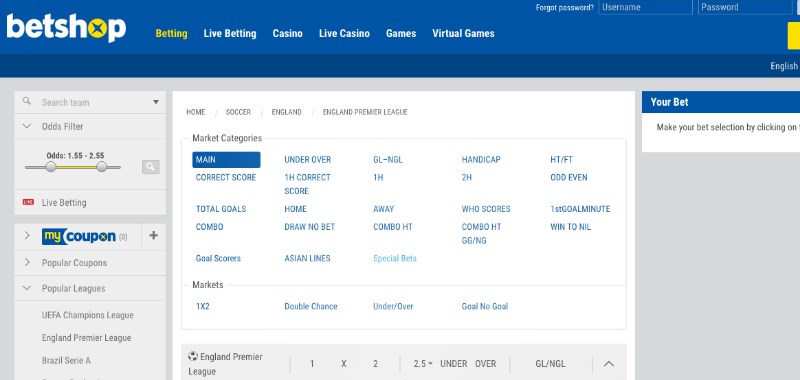
Task: Select the ODD EVEN category
Action: point(569,178)
